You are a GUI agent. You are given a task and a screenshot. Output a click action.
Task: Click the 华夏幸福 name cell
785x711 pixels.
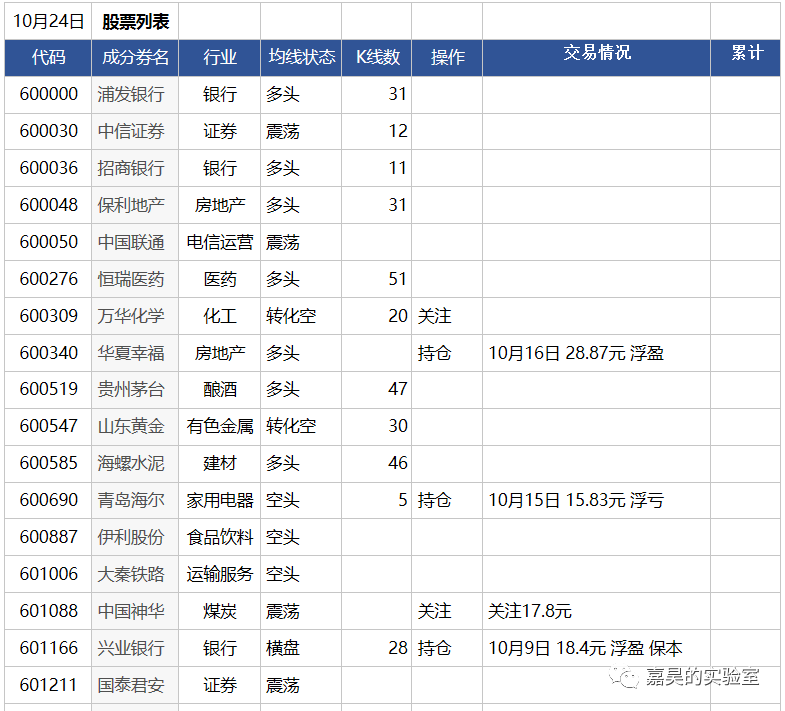pos(135,353)
